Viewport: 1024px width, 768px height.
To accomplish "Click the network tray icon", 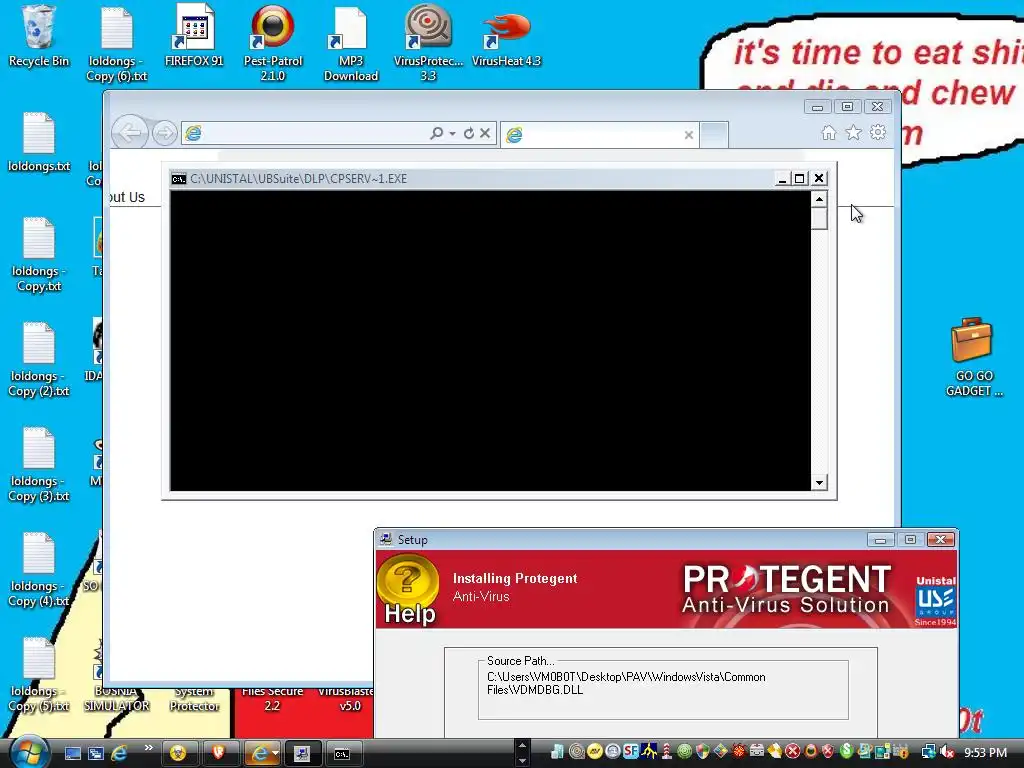I will point(927,752).
